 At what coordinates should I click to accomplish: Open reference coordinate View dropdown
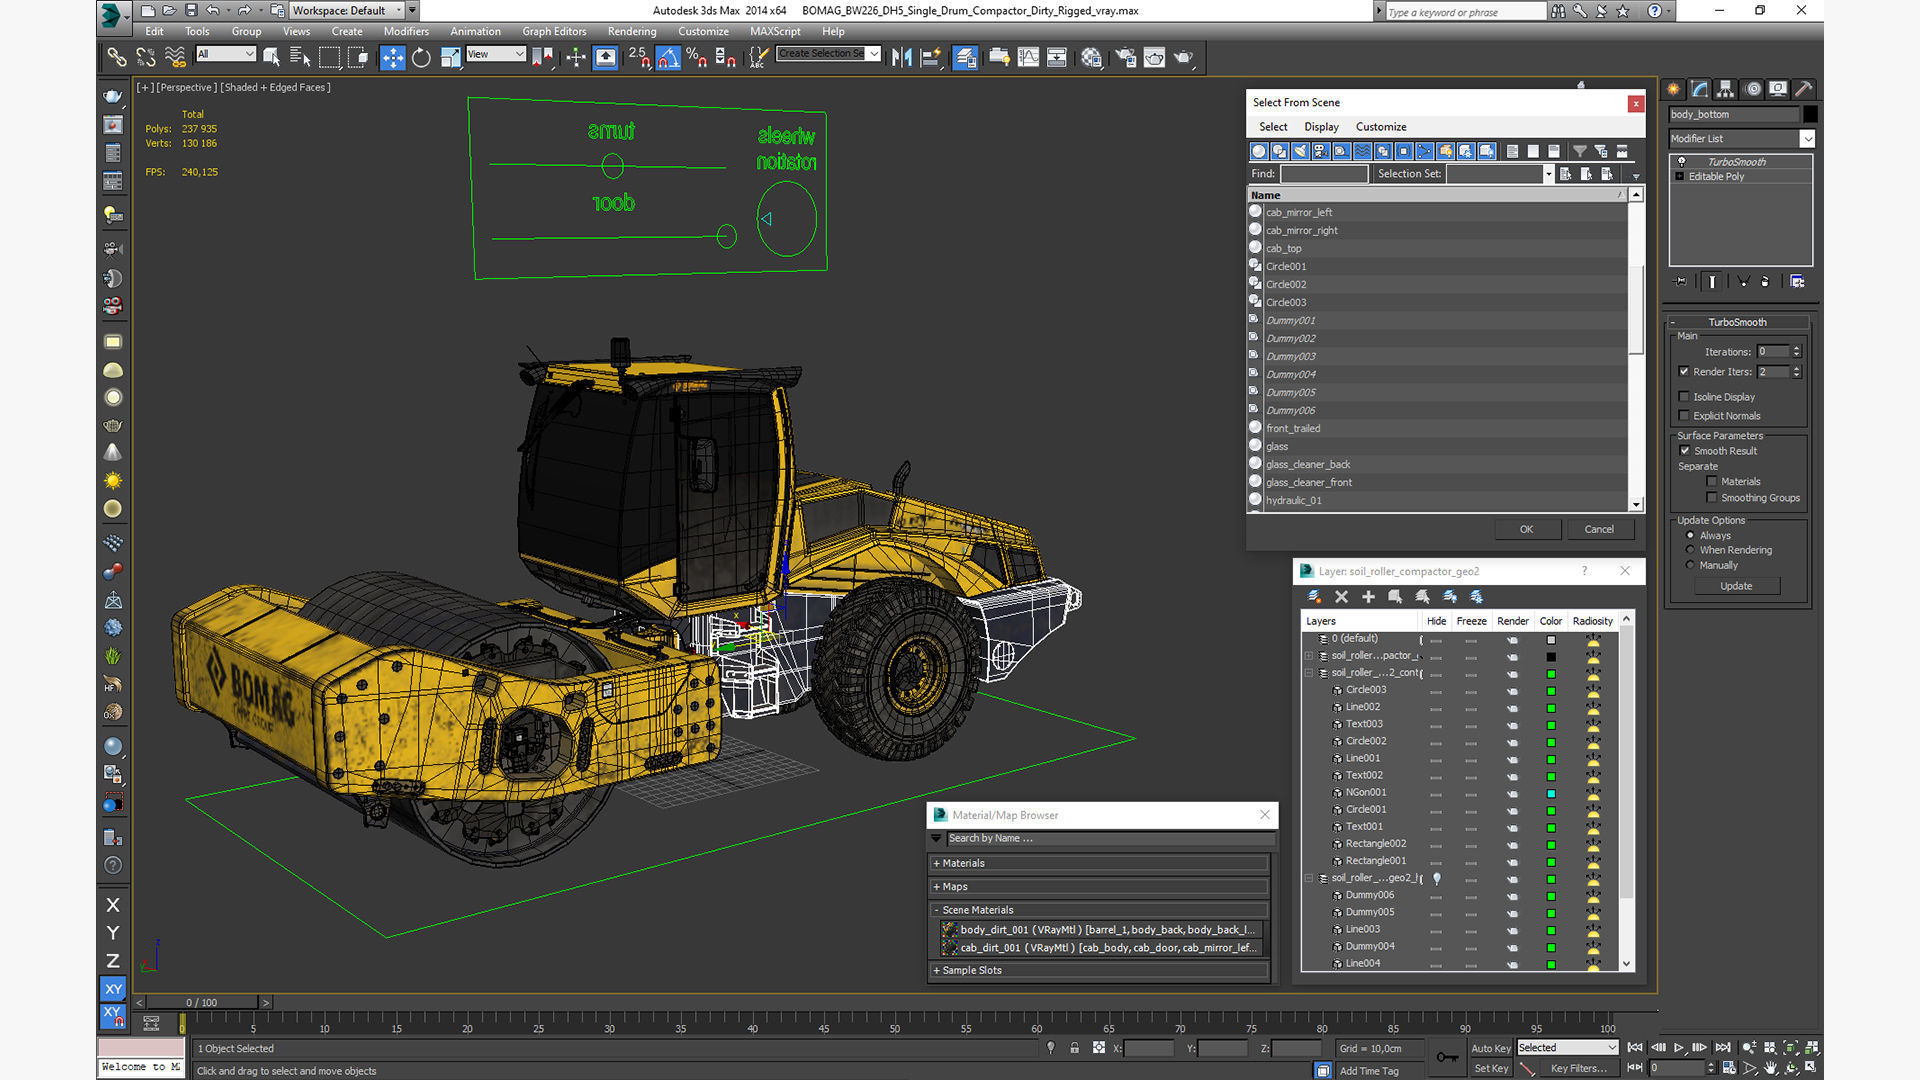tap(495, 54)
